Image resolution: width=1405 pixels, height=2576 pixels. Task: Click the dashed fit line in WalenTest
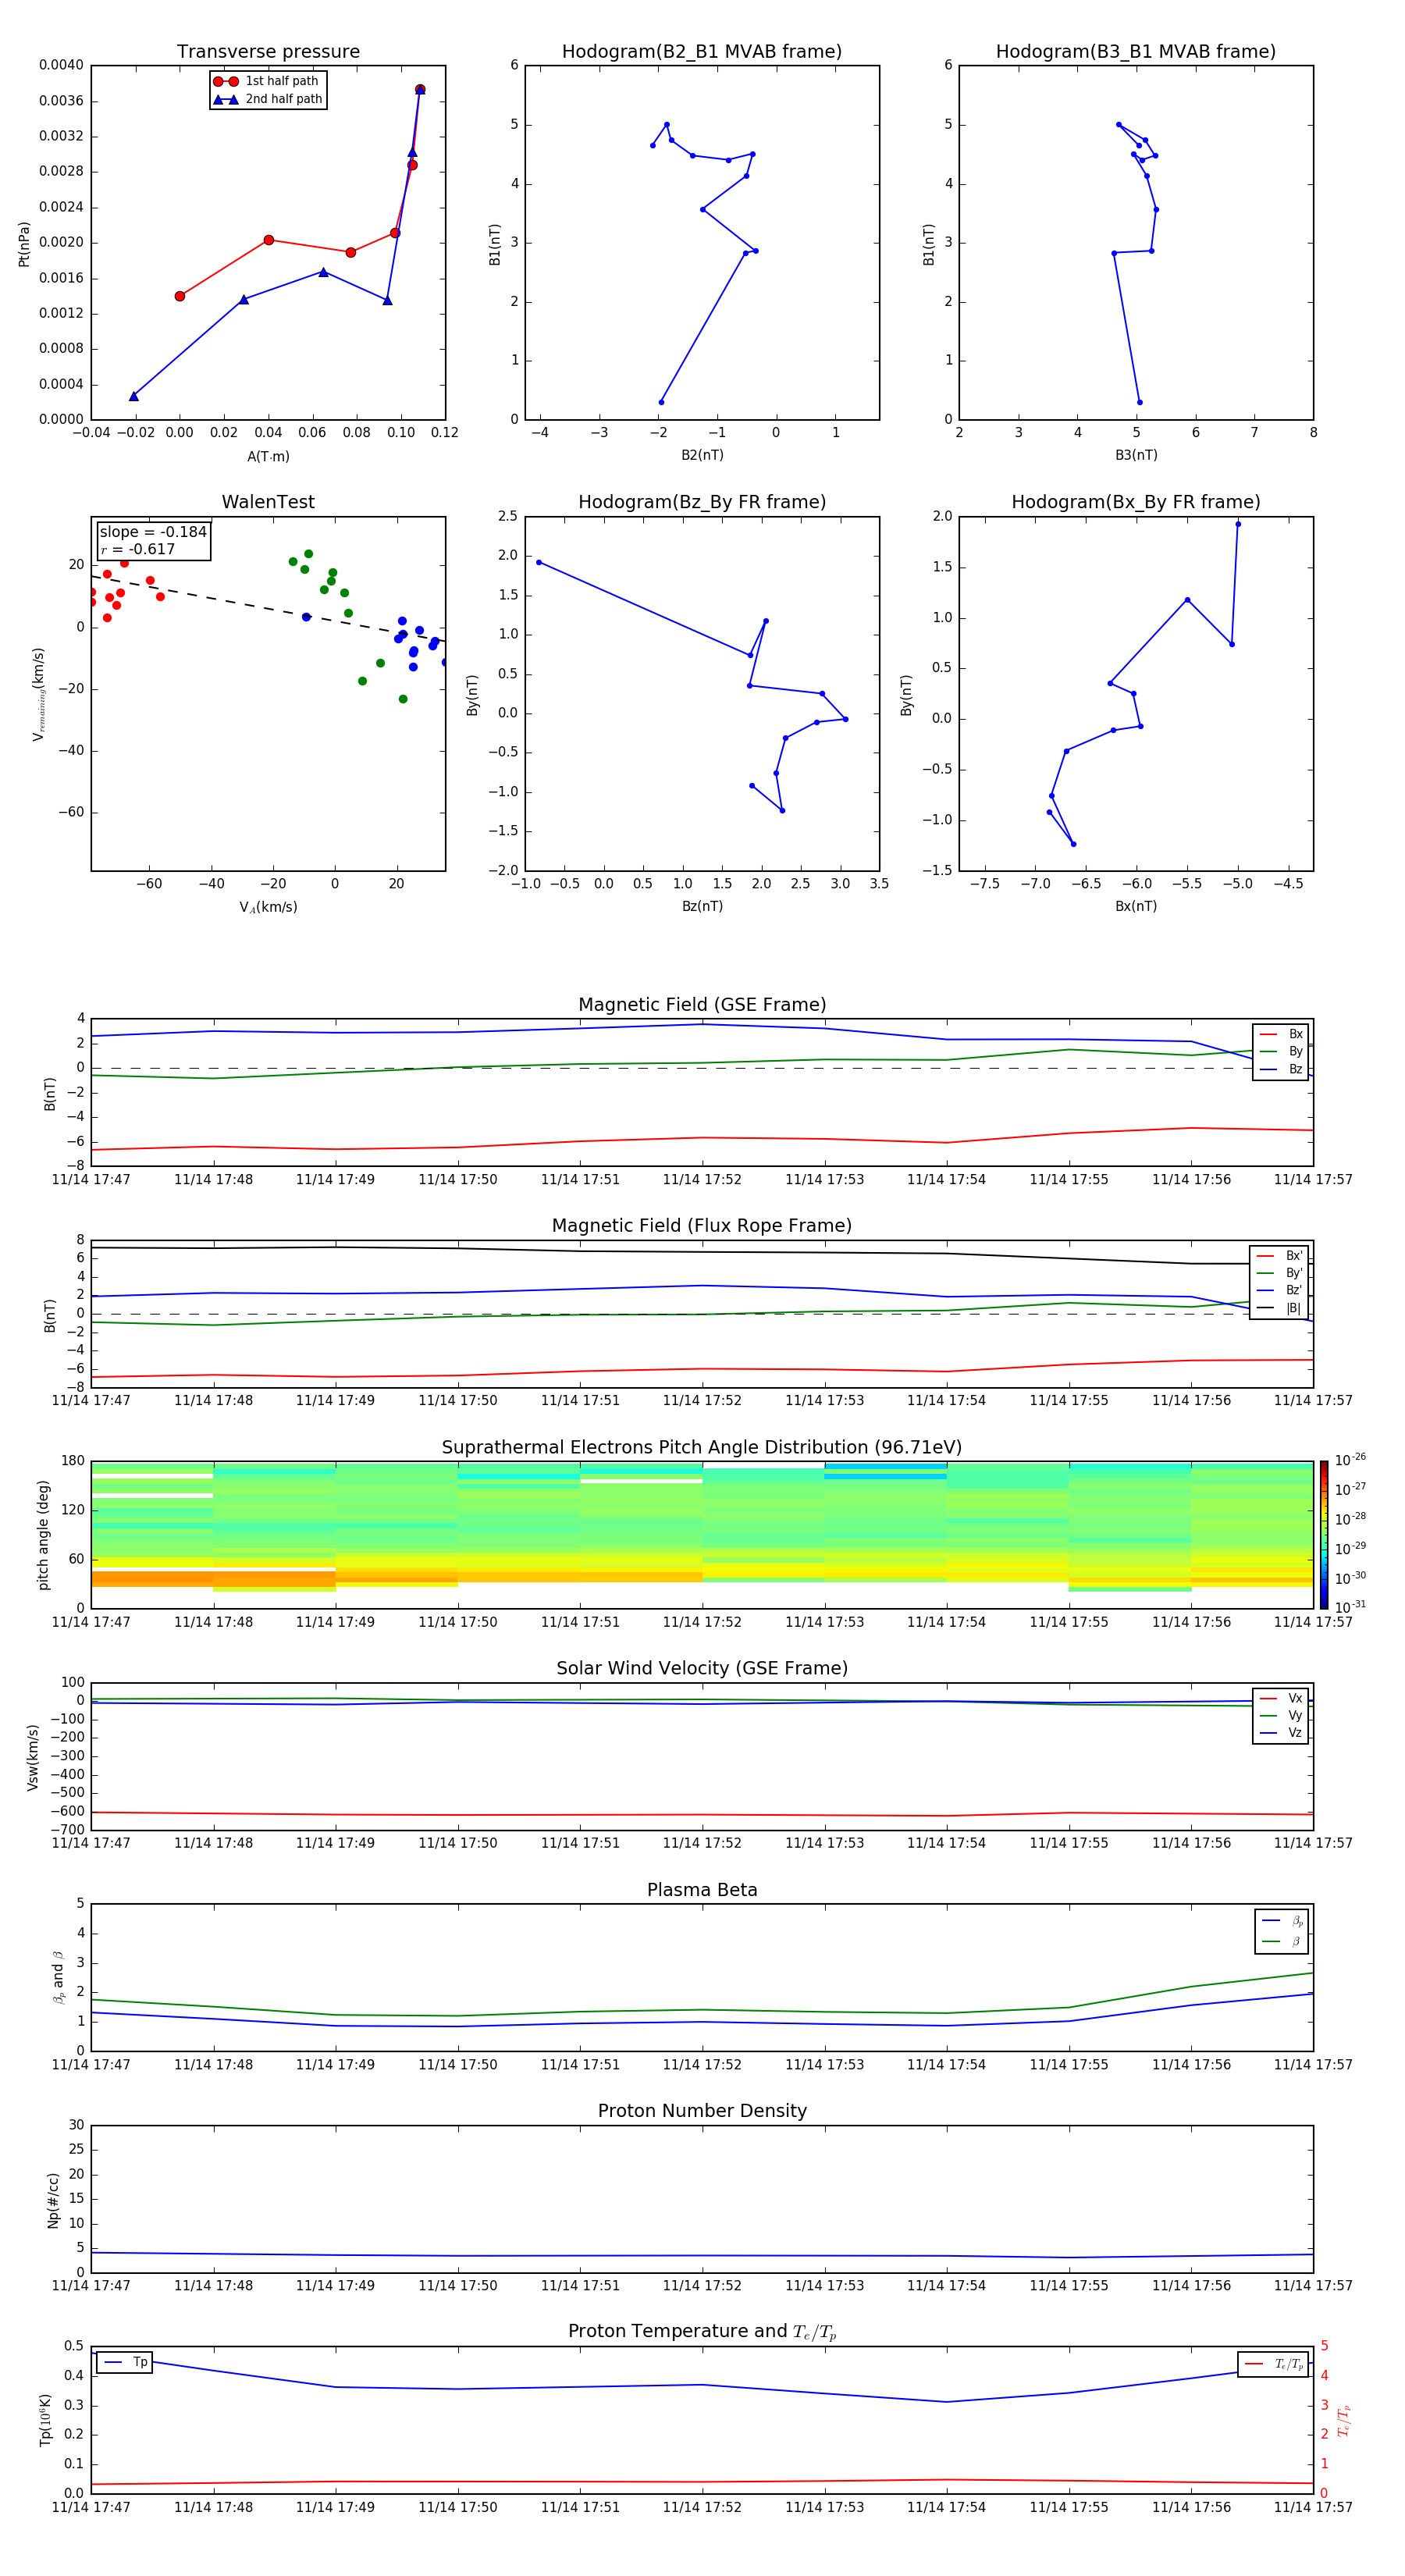268,608
